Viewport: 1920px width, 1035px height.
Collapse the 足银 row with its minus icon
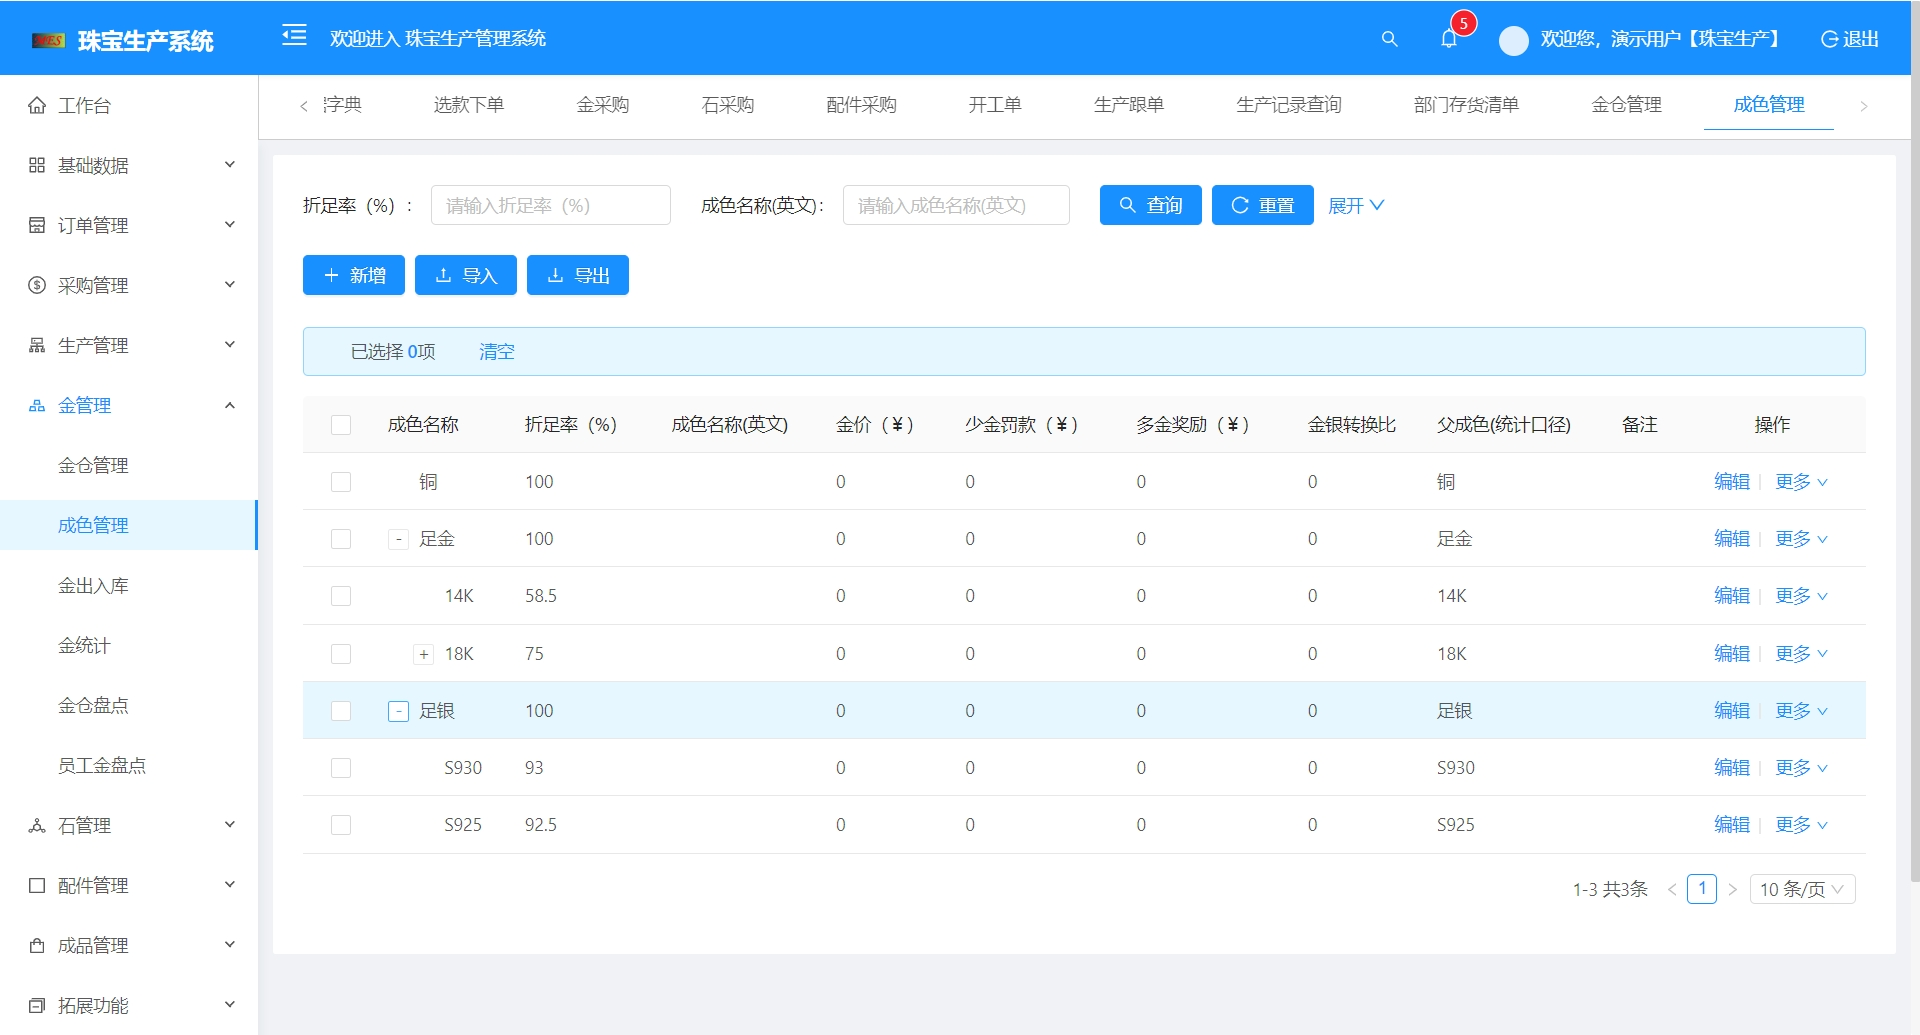398,710
